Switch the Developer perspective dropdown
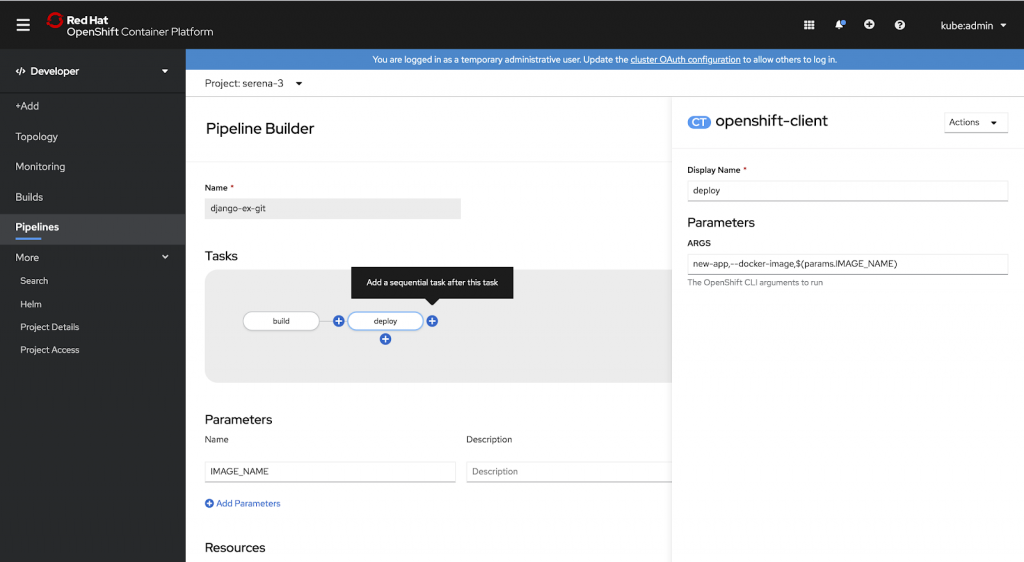This screenshot has height=562, width=1024. (92, 71)
